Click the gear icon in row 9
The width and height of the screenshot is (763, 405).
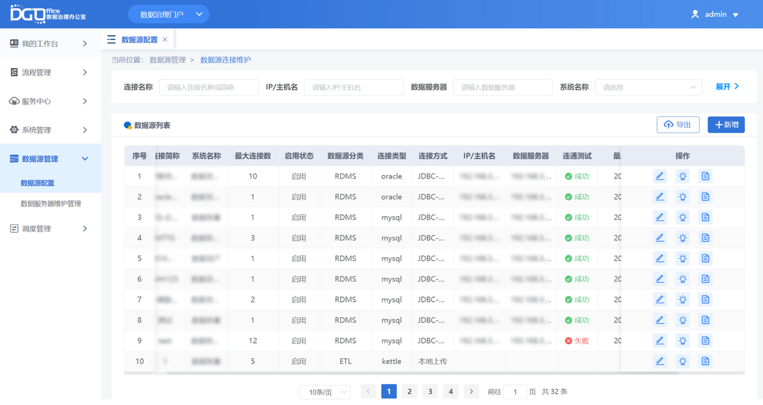[683, 341]
